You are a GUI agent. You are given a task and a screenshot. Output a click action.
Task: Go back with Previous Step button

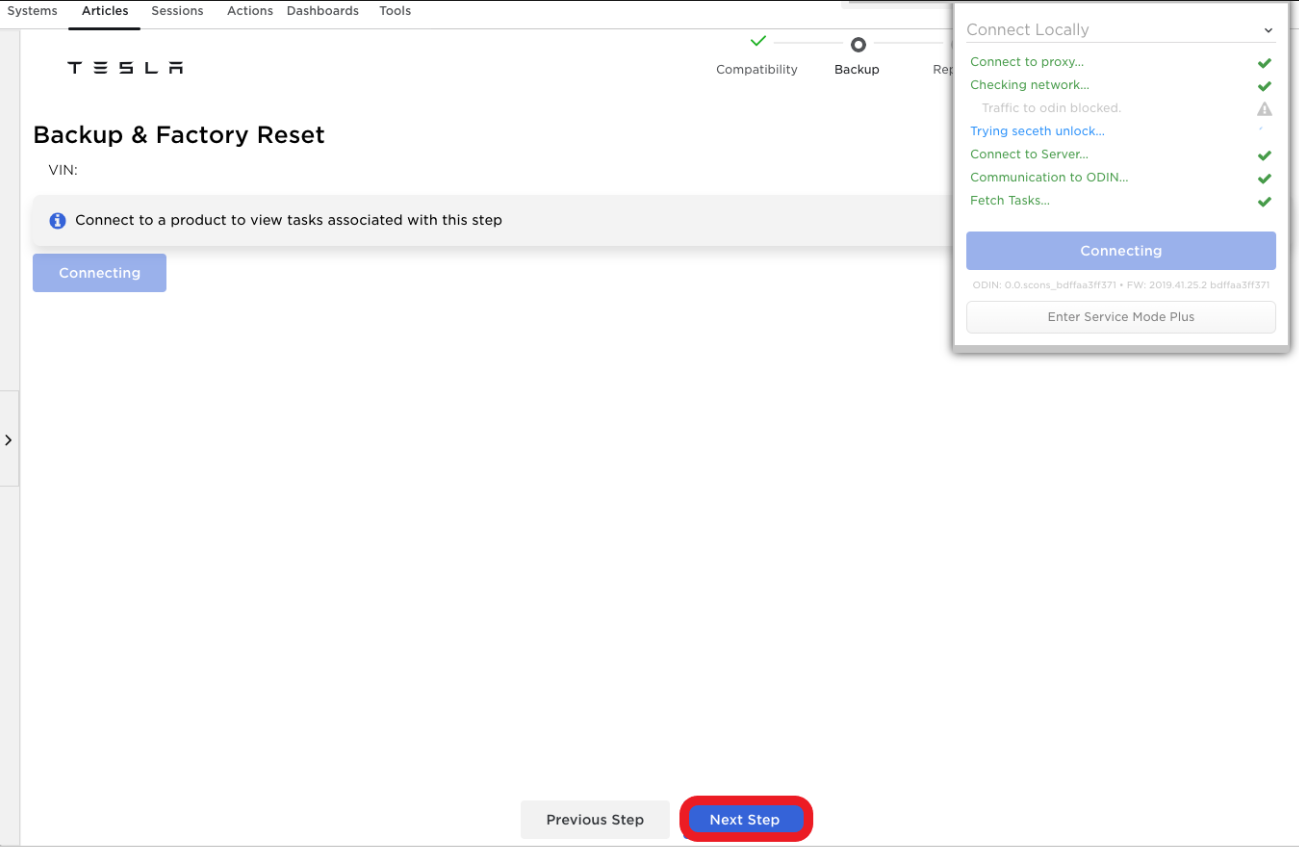(595, 820)
